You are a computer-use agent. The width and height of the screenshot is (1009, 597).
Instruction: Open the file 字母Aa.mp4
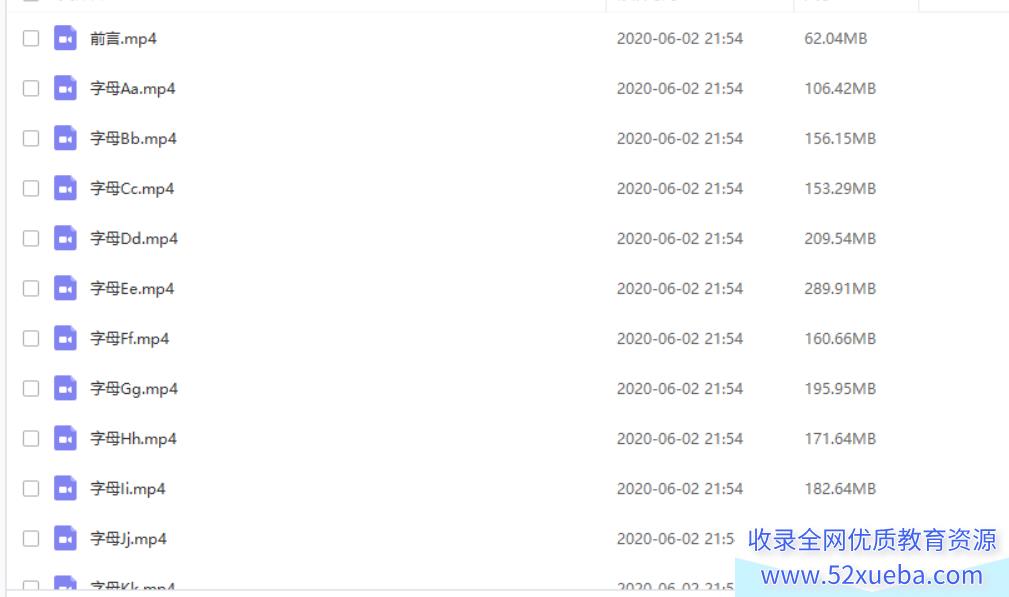[133, 89]
